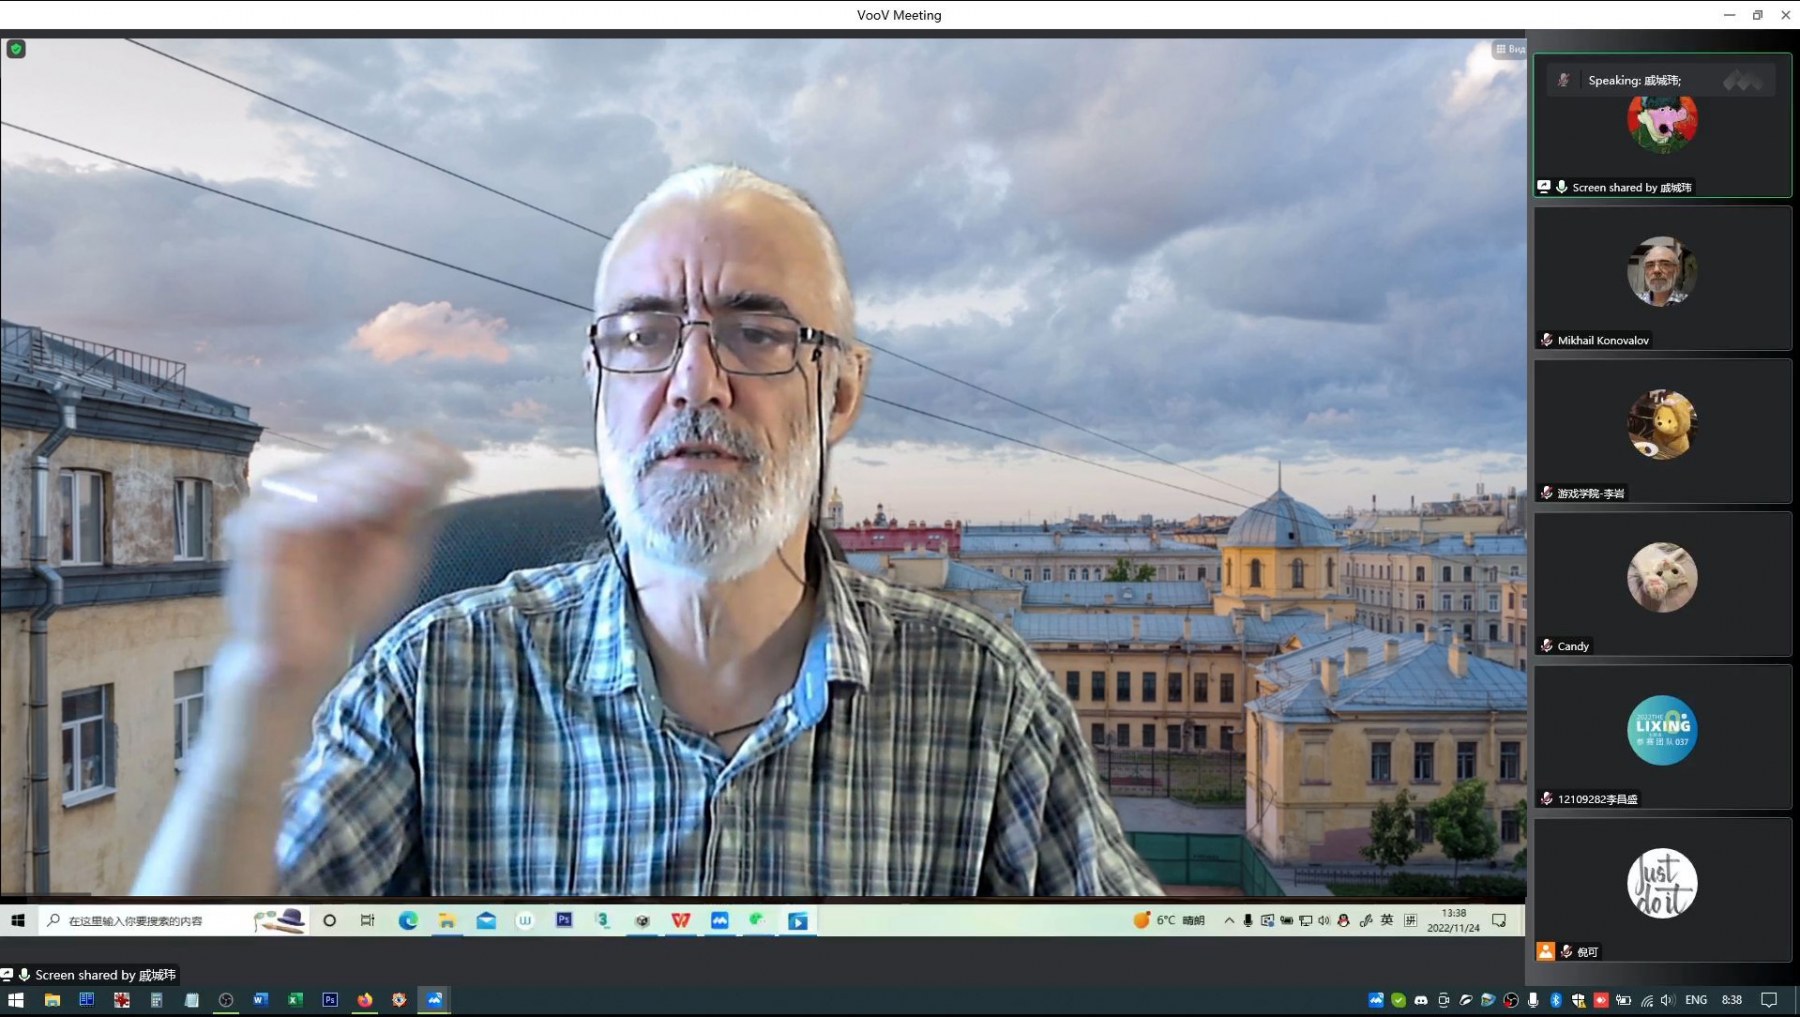This screenshot has width=1800, height=1017.
Task: Open the volume control in system tray
Action: pyautogui.click(x=1666, y=1000)
